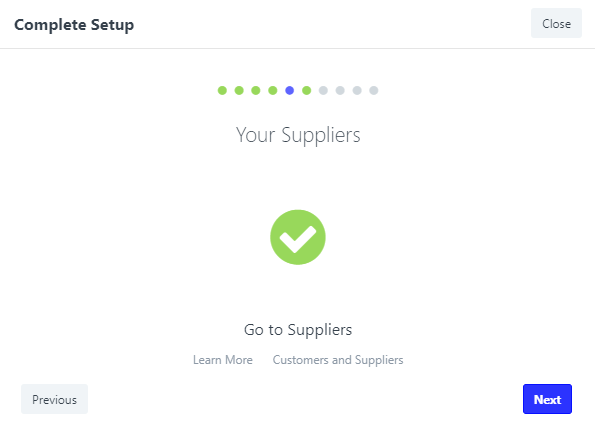Open Customers and Suppliers documentation link
This screenshot has width=595, height=428.
[x=338, y=360]
